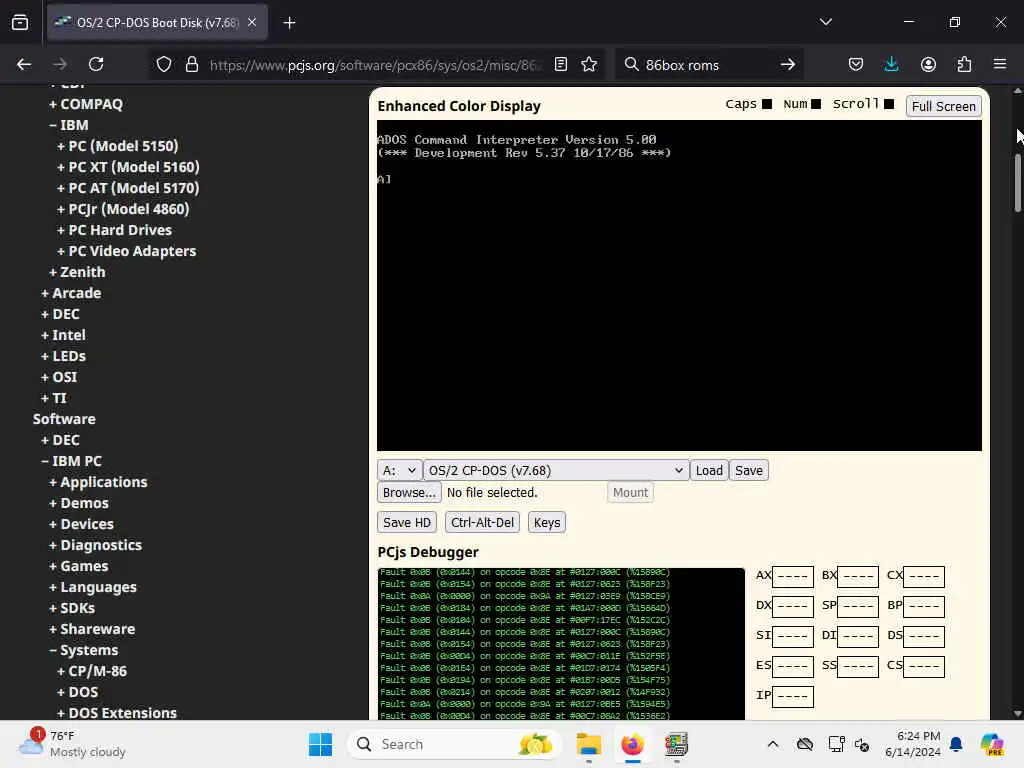Click the Save button next to Load

[x=748, y=470]
